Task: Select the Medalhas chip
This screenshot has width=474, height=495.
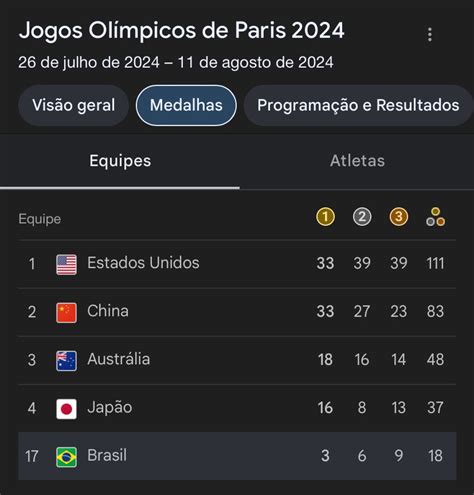Action: click(186, 105)
